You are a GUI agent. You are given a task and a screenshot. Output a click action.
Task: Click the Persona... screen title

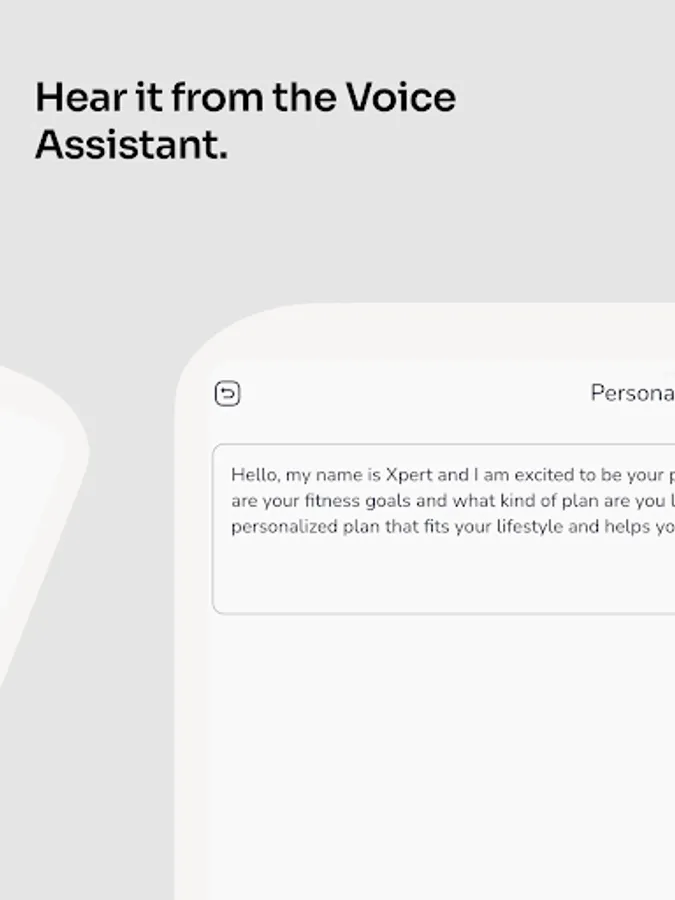pyautogui.click(x=633, y=393)
